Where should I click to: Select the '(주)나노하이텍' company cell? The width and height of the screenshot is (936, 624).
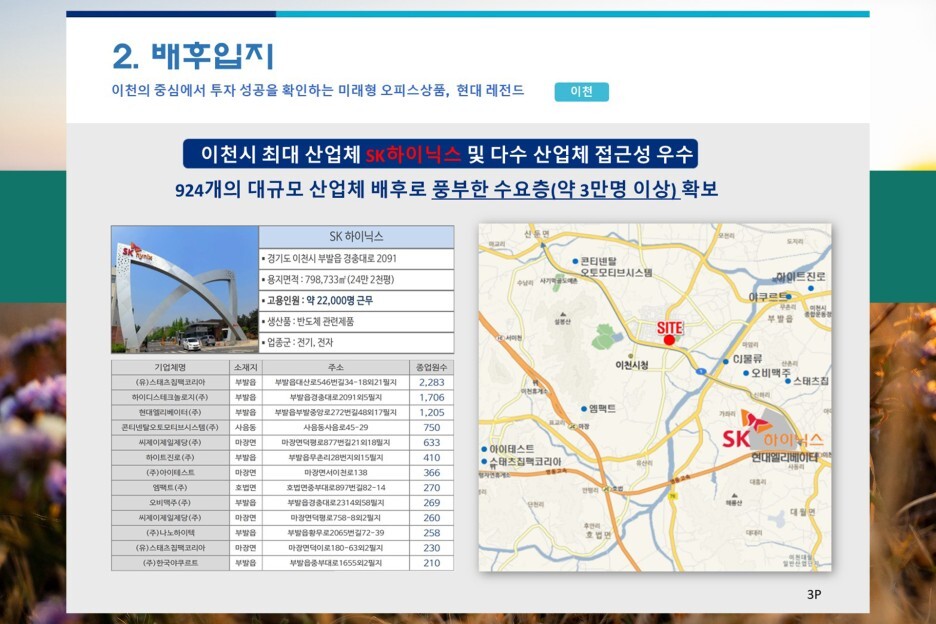[170, 533]
